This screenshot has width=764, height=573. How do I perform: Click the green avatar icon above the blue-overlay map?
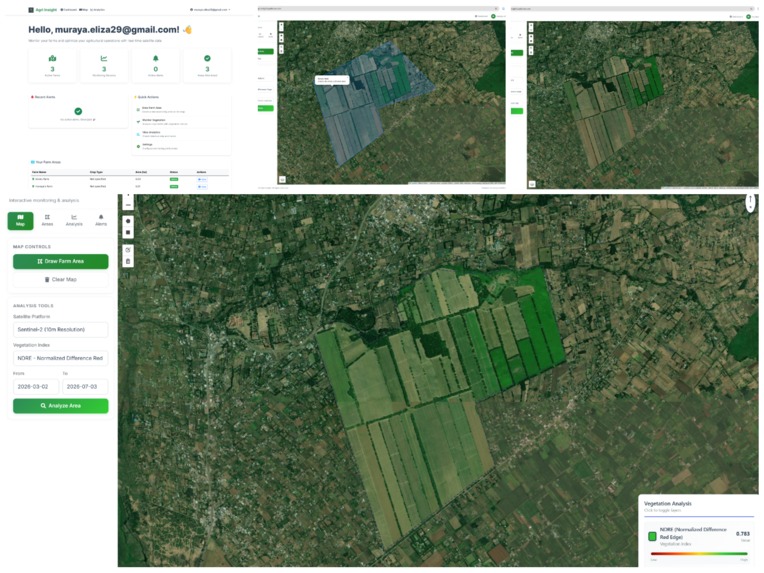494,16
